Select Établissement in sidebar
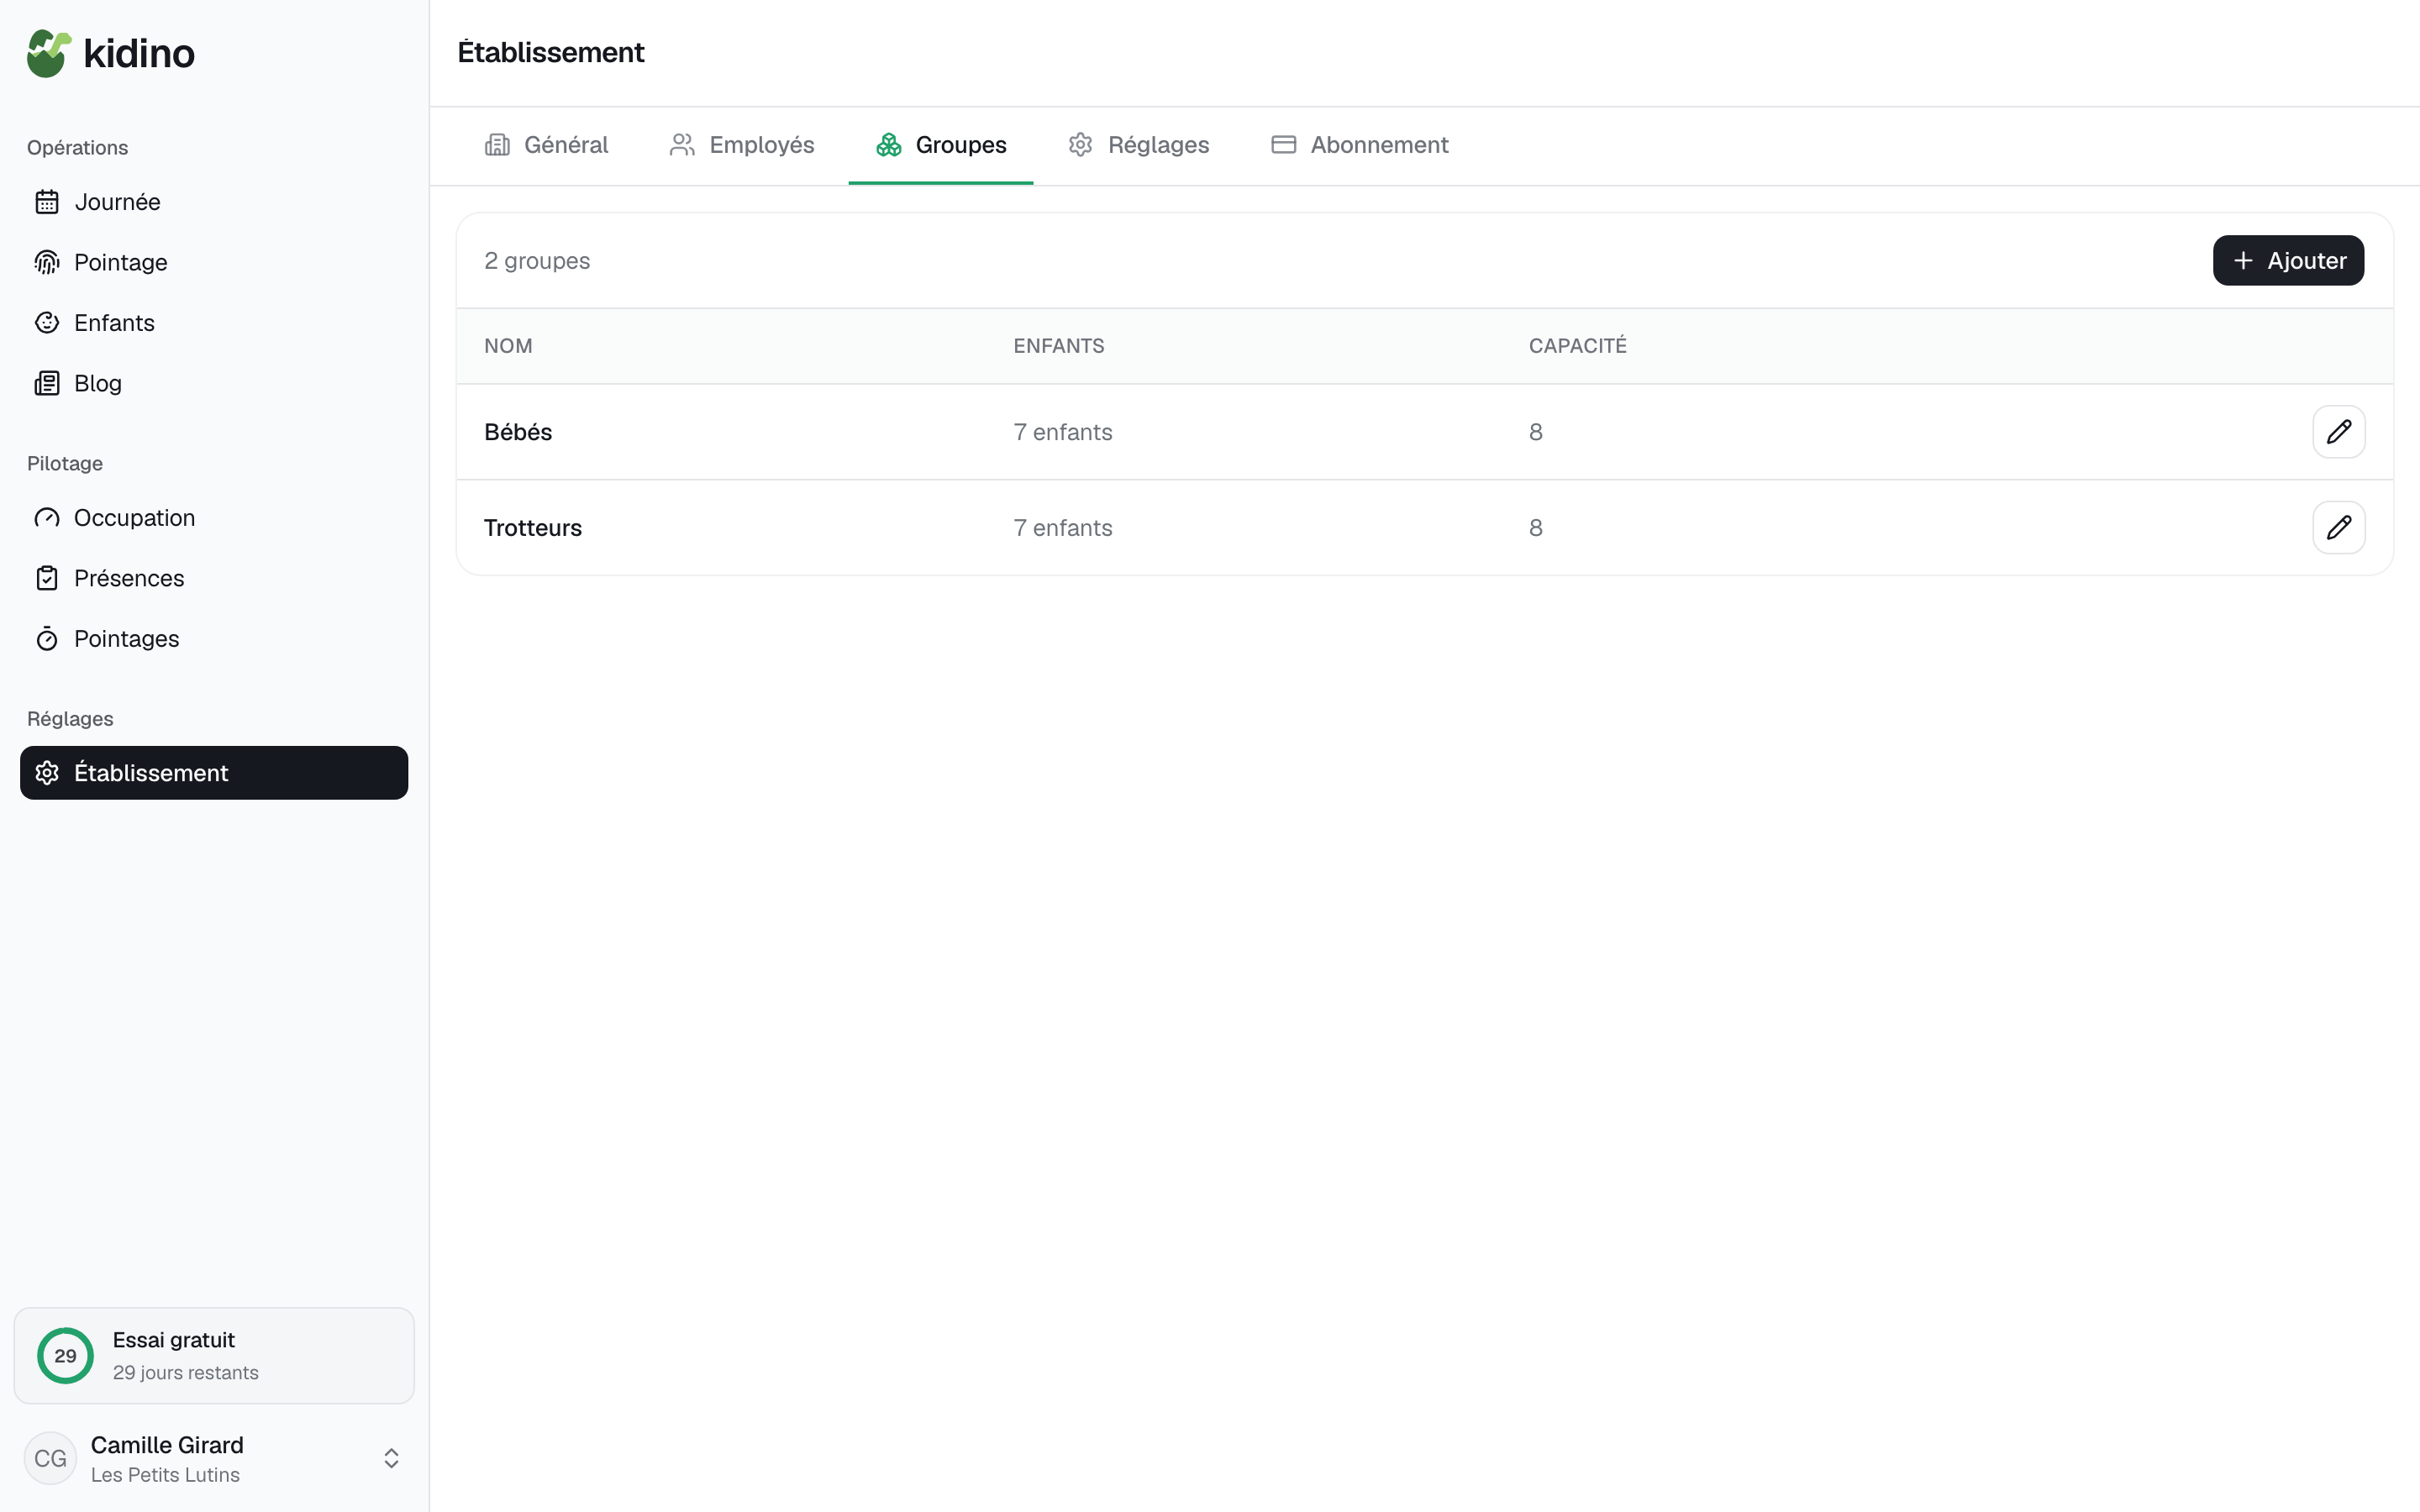The image size is (2420, 1512). [x=214, y=773]
